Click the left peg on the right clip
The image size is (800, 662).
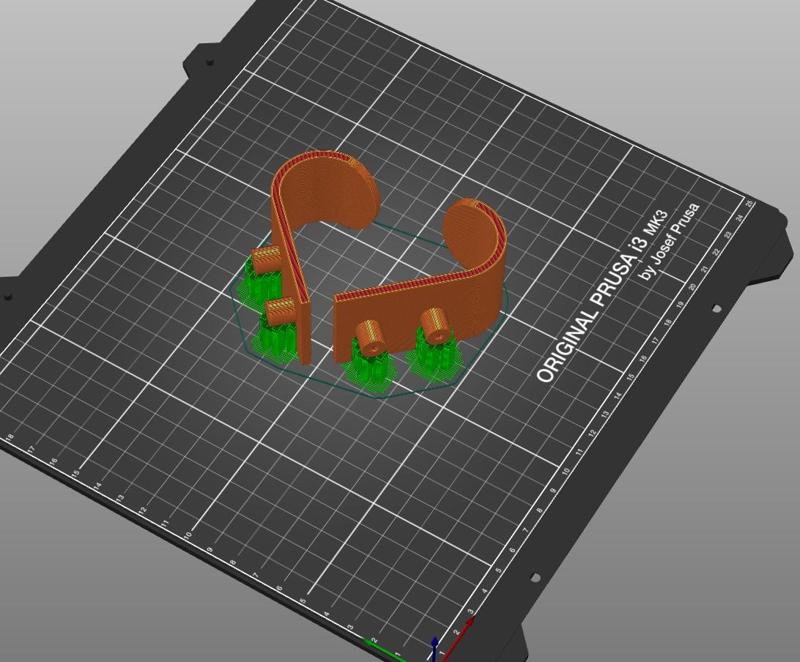click(370, 338)
